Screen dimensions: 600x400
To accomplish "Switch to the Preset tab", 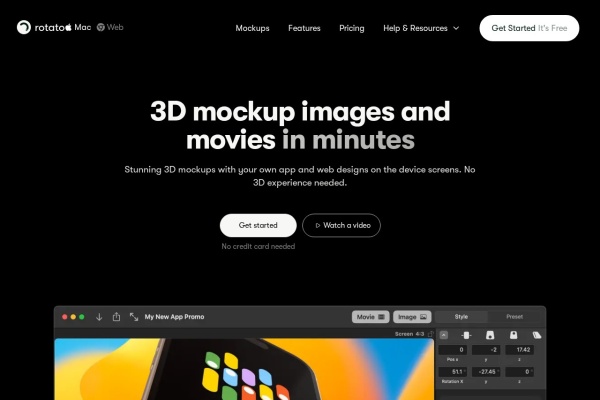I will point(515,317).
